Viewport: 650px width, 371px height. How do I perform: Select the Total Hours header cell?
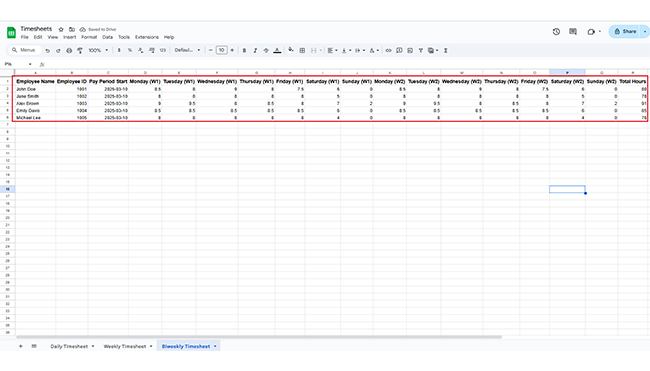tap(633, 82)
